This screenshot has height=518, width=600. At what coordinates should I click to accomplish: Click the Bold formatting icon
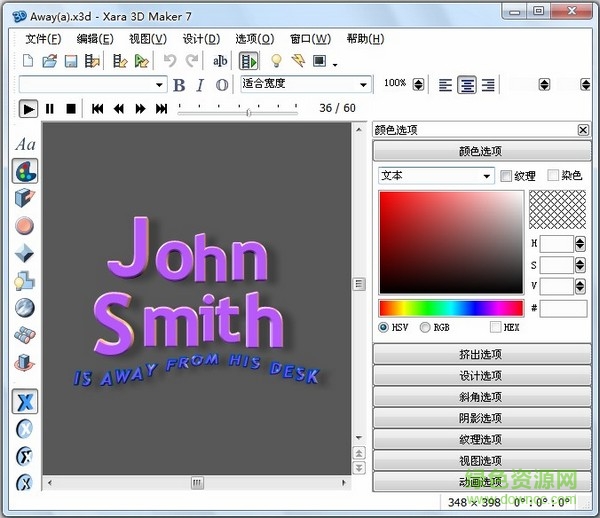pyautogui.click(x=179, y=85)
